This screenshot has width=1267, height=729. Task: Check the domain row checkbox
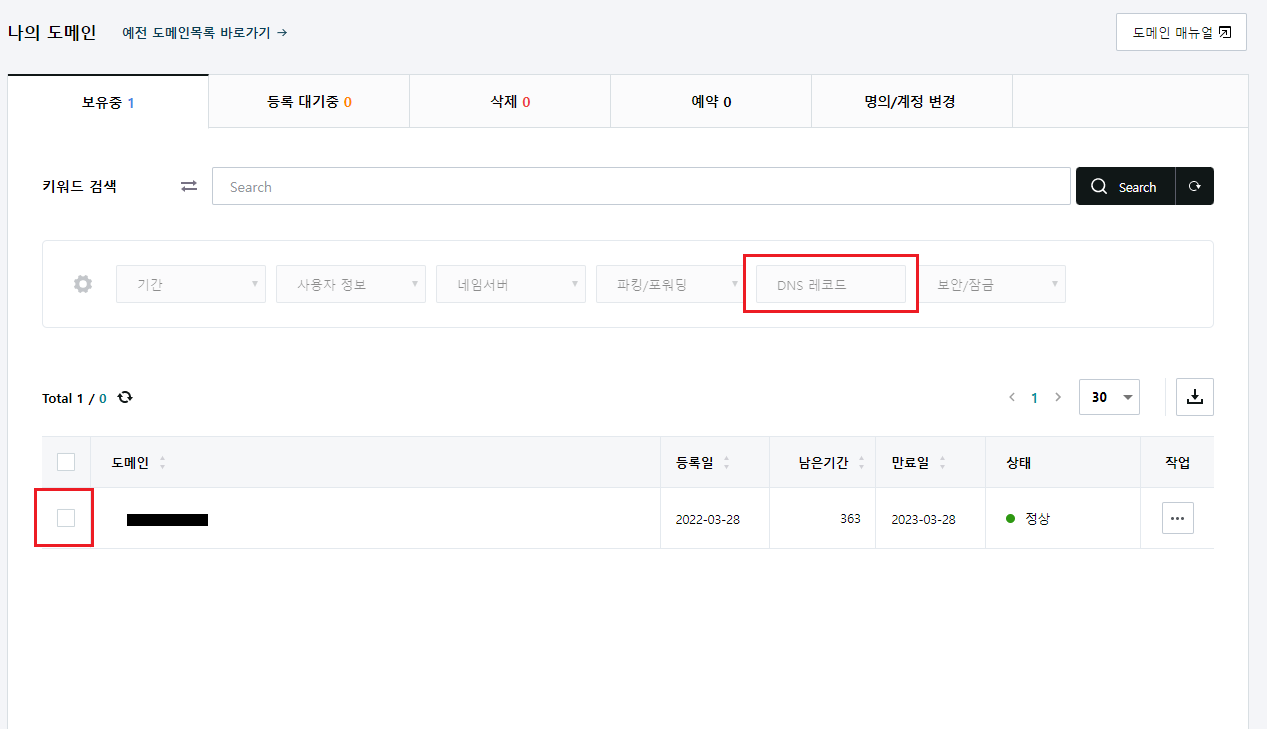(66, 518)
